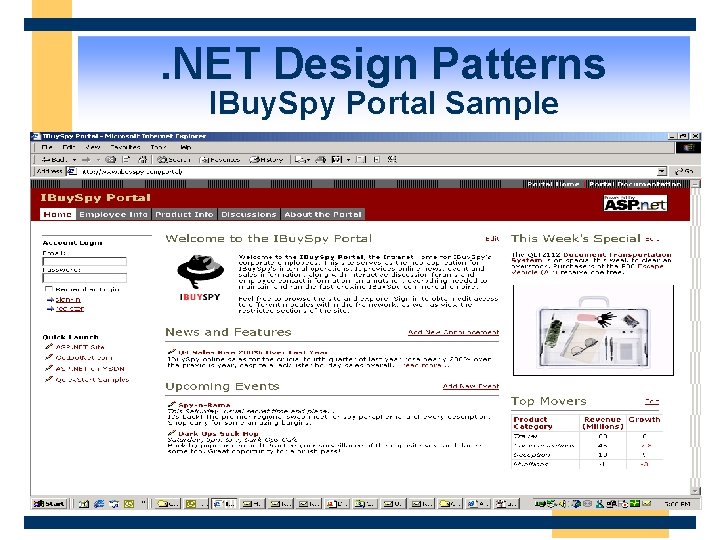Viewport: 720px width, 540px height.
Task: Open the Spy-o-Rama event title
Action: pyautogui.click(x=204, y=405)
